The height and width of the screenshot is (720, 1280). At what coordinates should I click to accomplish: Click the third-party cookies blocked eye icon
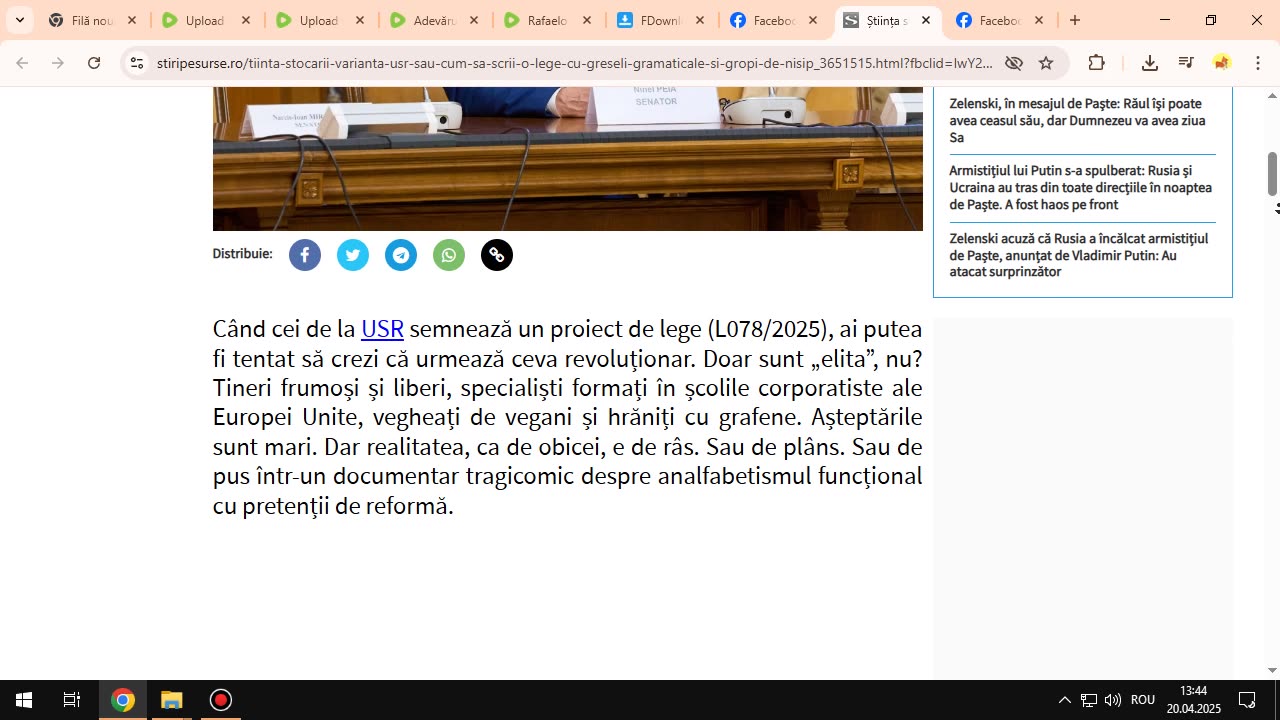click(x=1014, y=63)
